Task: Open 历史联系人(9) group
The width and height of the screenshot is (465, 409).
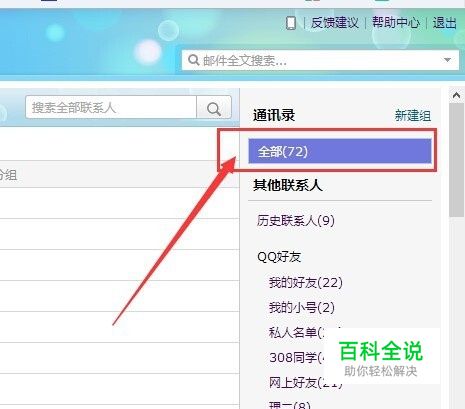Action: (296, 221)
